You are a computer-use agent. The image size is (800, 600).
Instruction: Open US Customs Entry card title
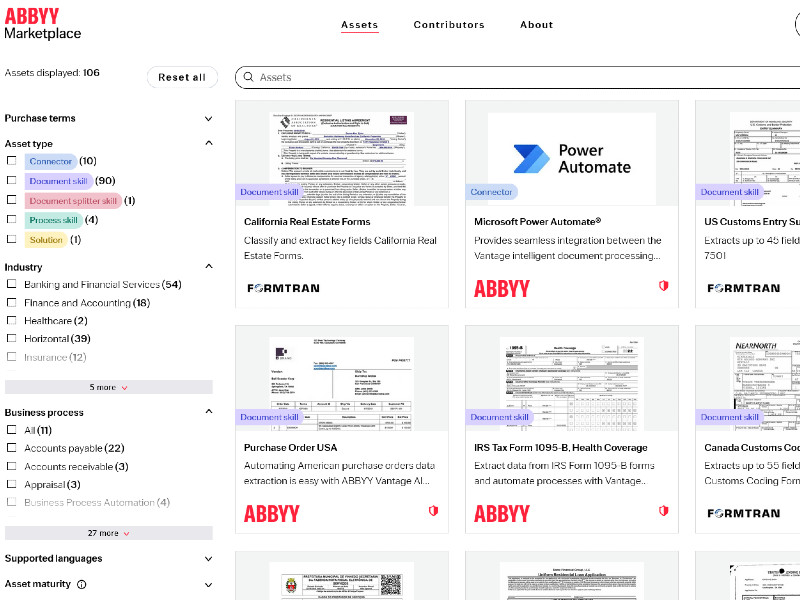(752, 221)
